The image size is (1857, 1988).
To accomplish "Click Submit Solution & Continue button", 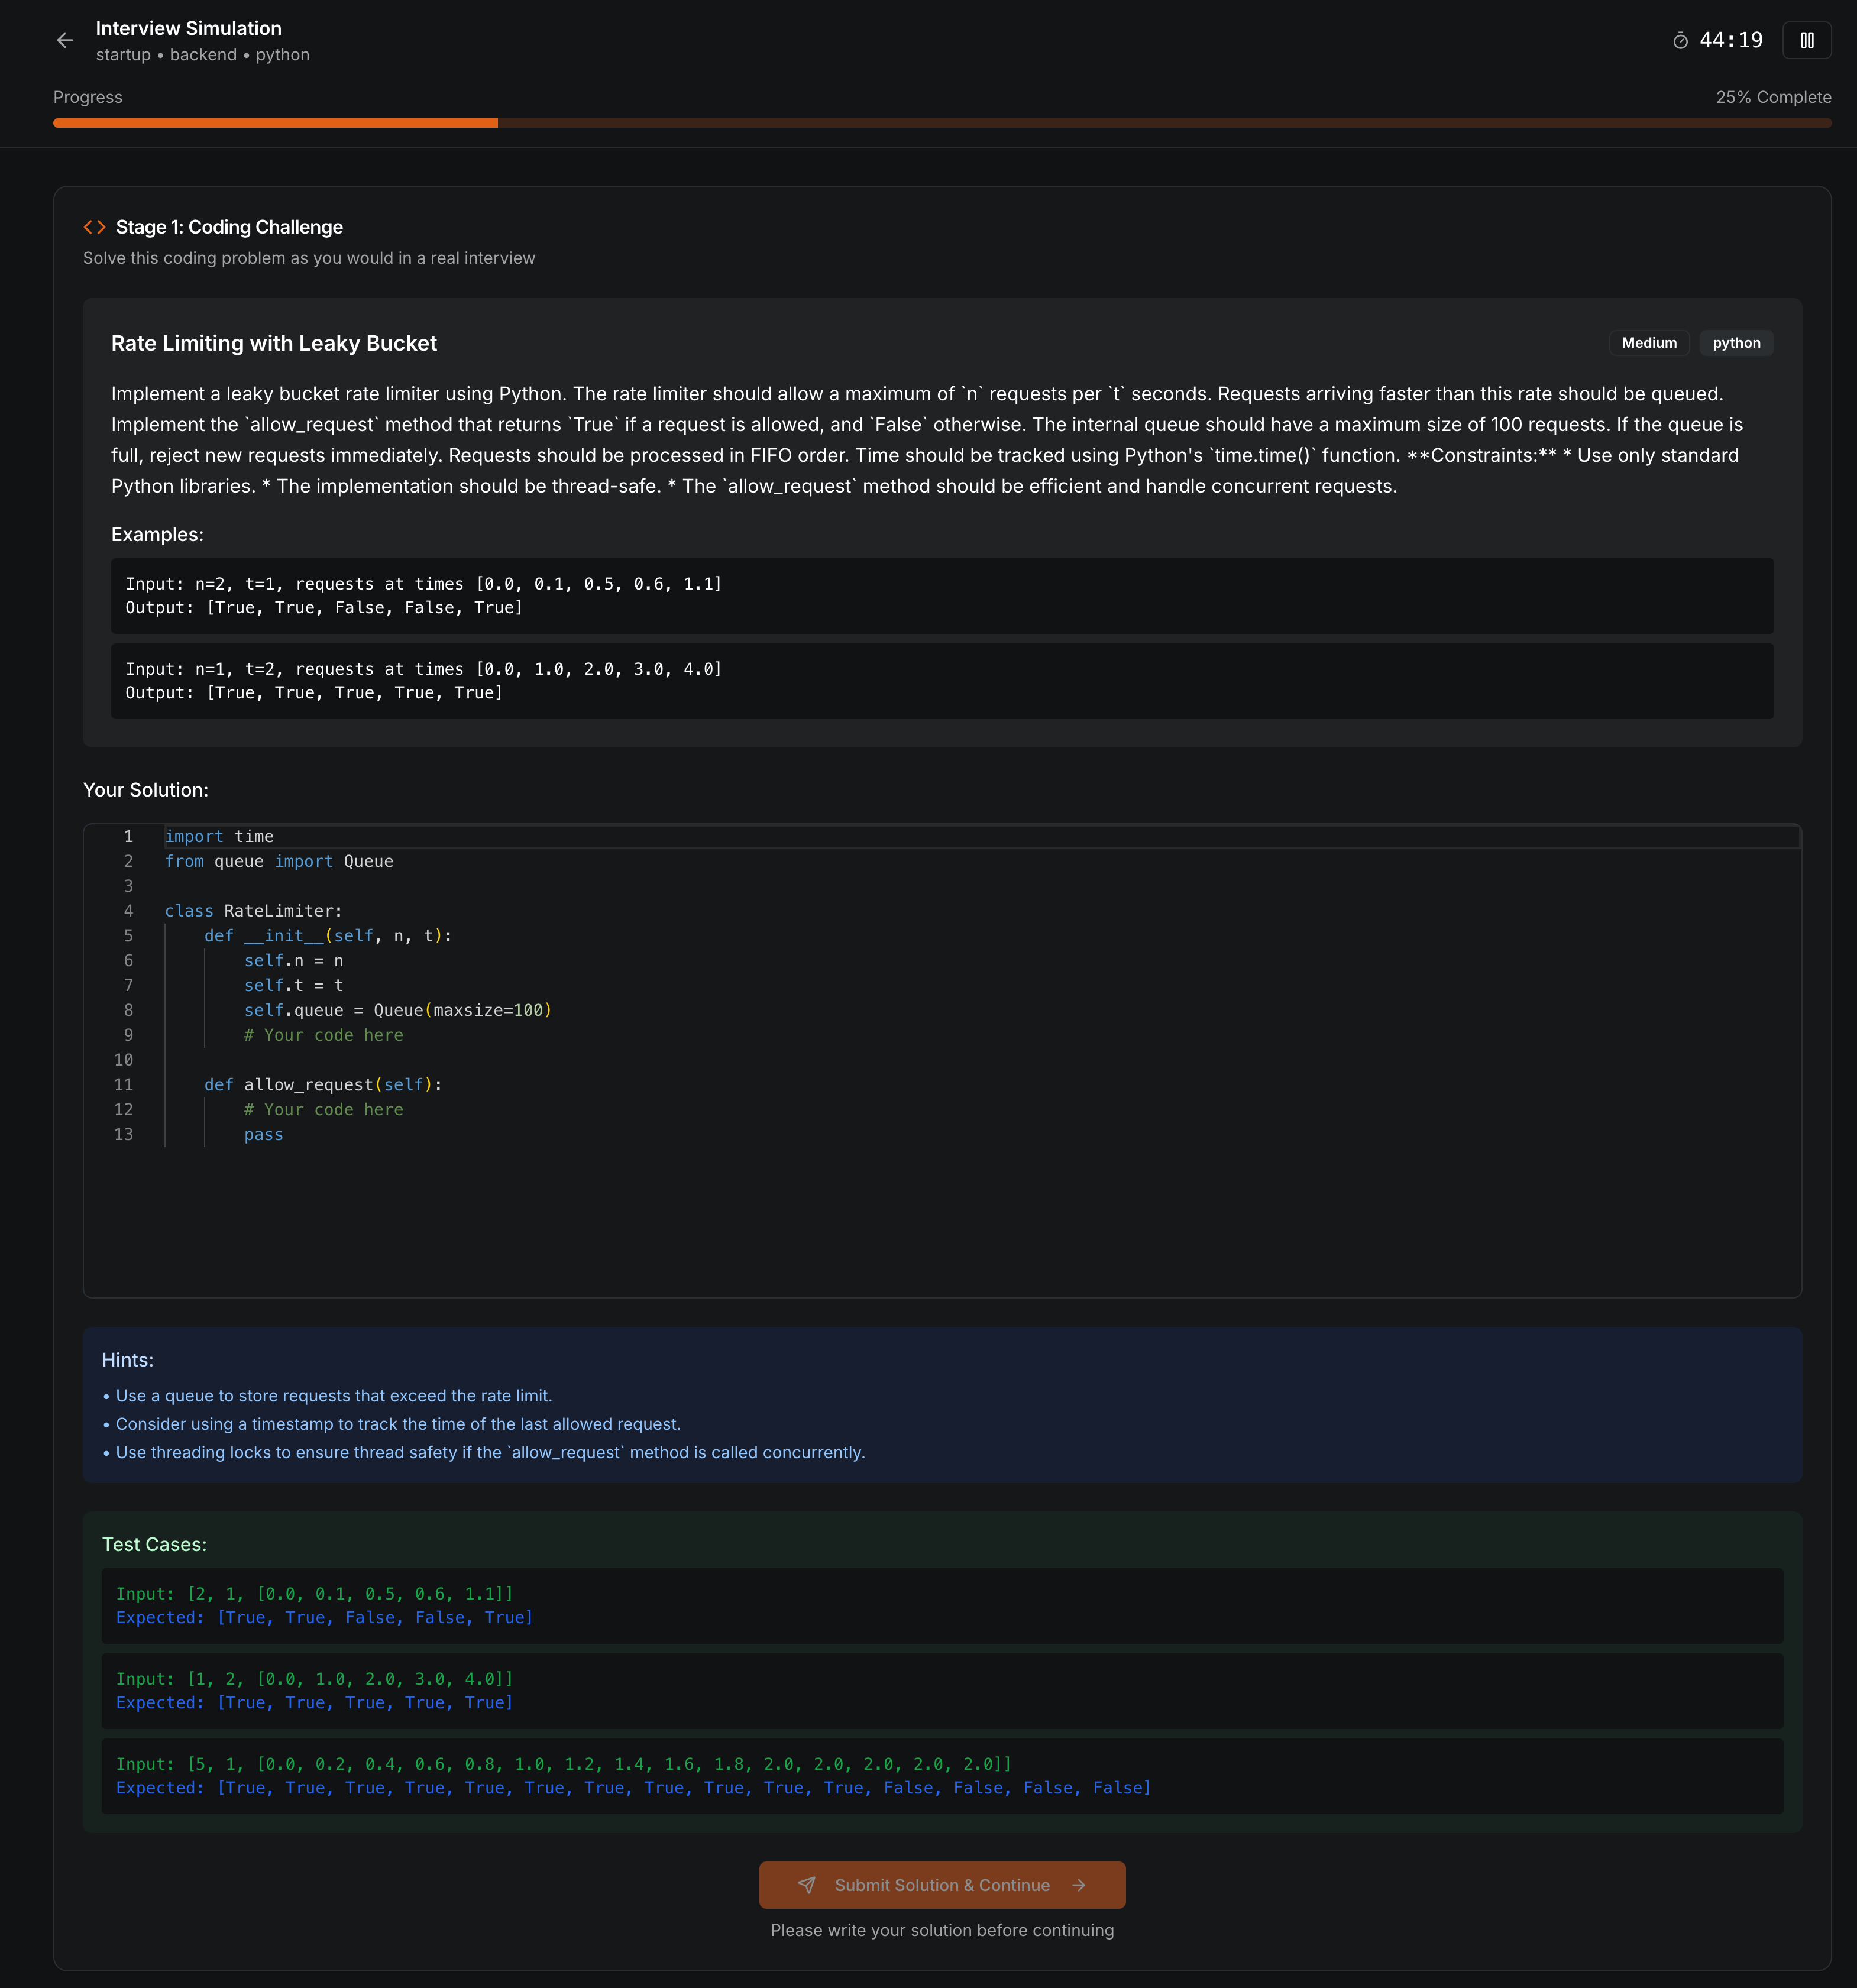I will [941, 1885].
